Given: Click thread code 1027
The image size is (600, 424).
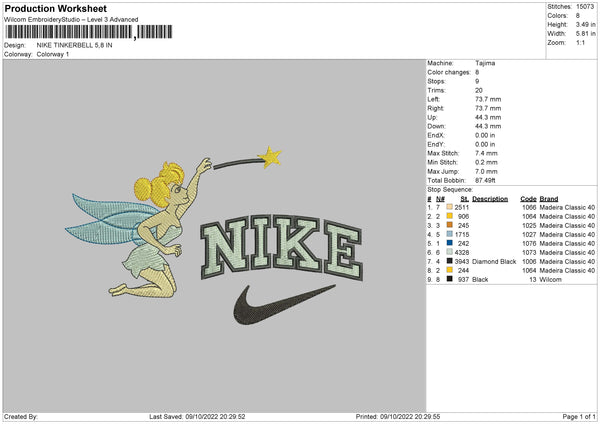Looking at the screenshot, I should tap(529, 235).
